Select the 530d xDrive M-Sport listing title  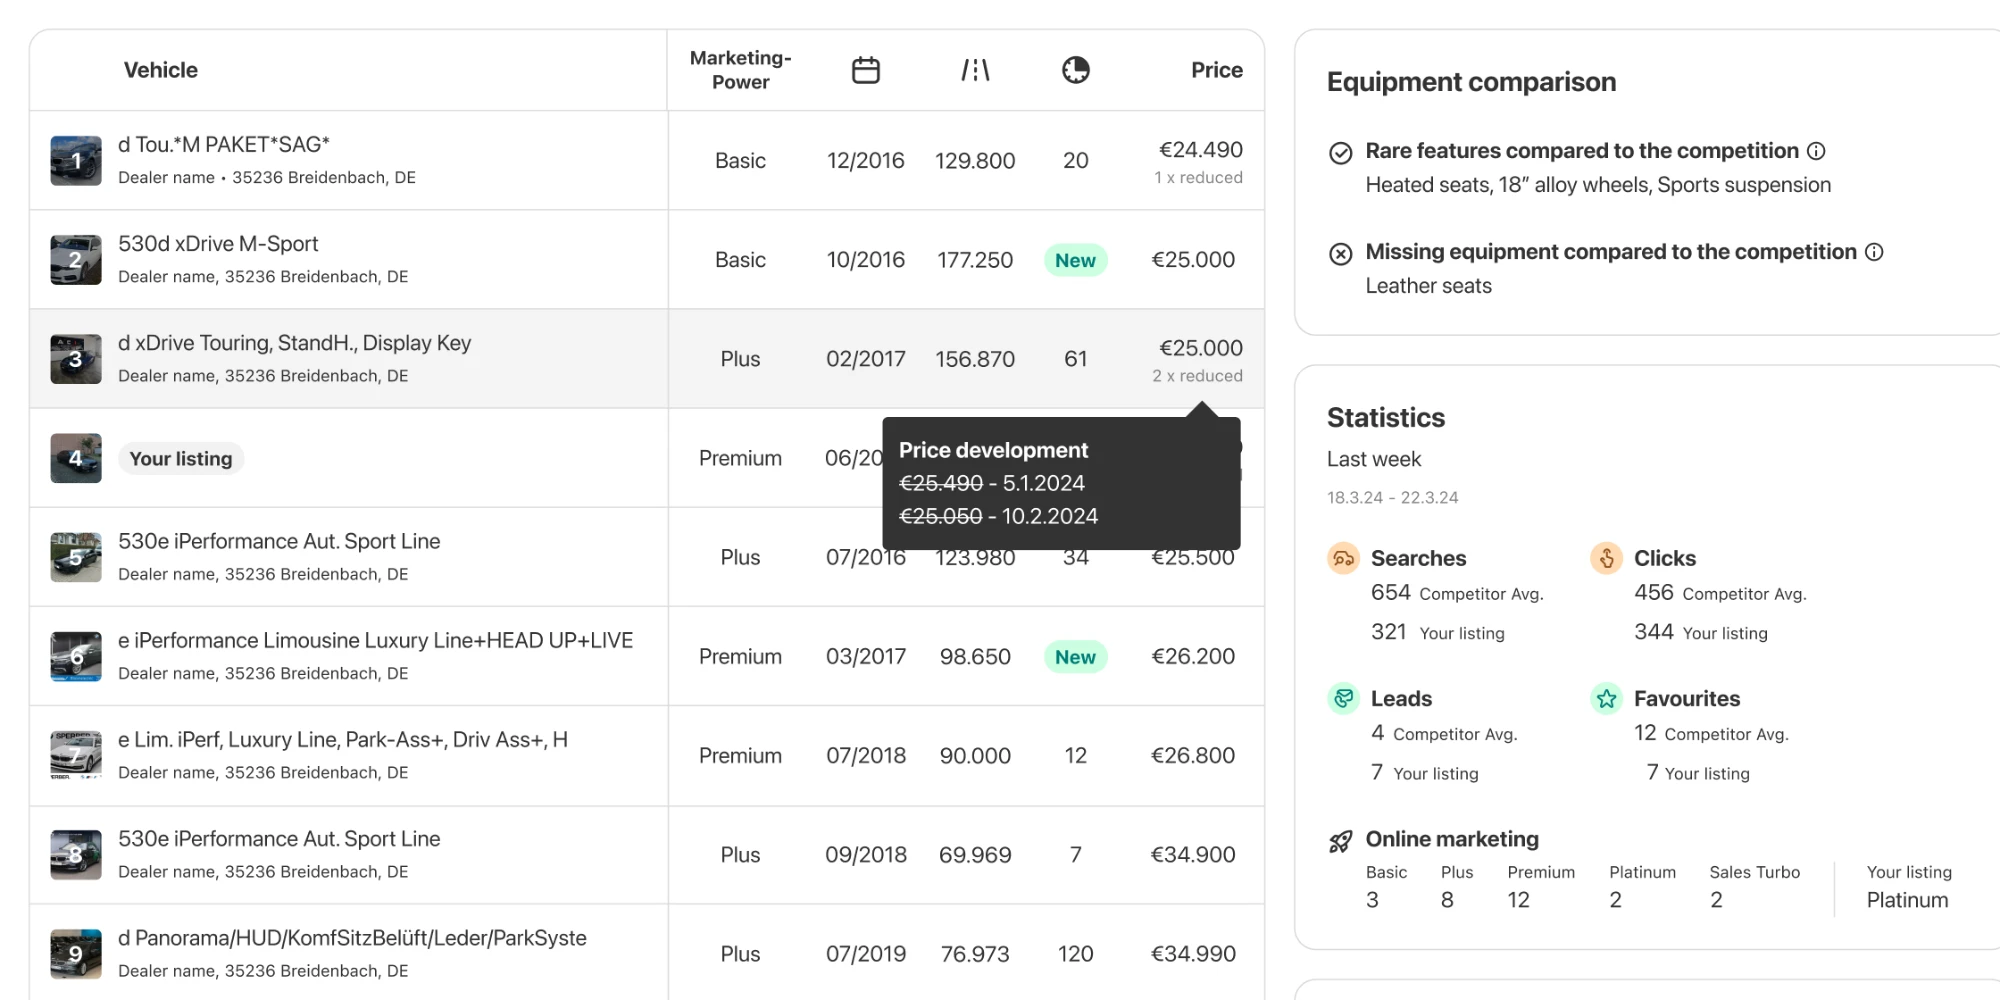pyautogui.click(x=218, y=244)
